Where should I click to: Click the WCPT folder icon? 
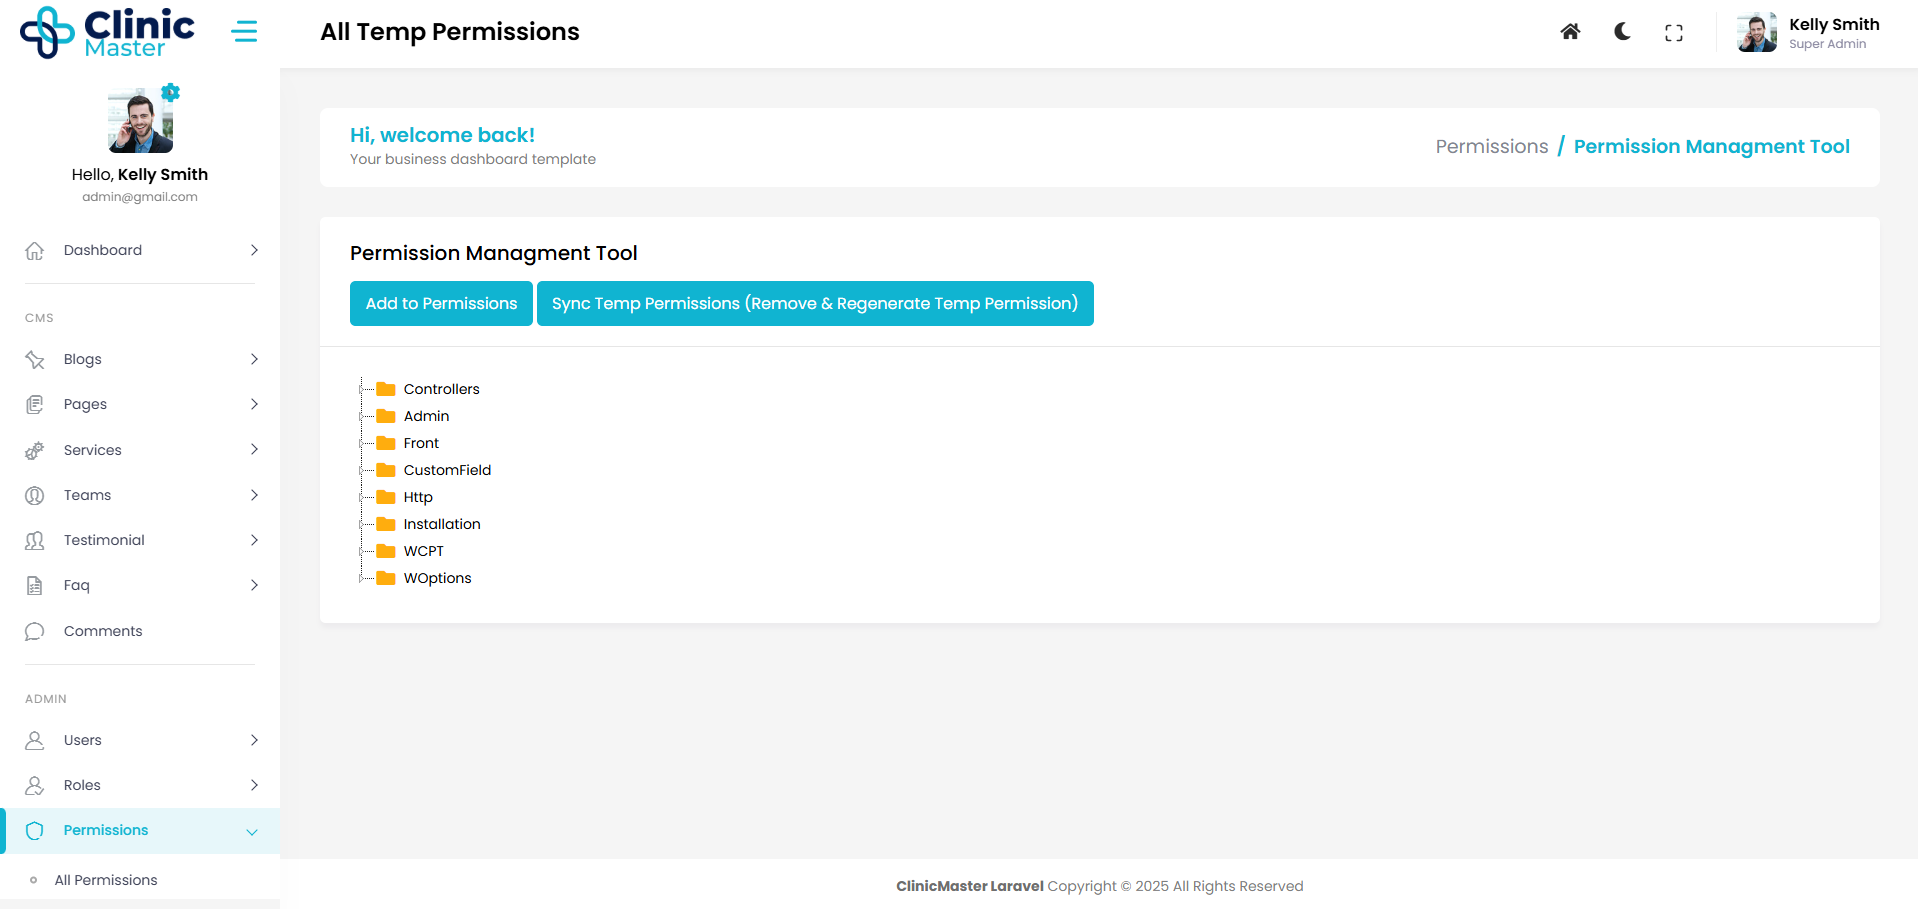click(x=386, y=551)
